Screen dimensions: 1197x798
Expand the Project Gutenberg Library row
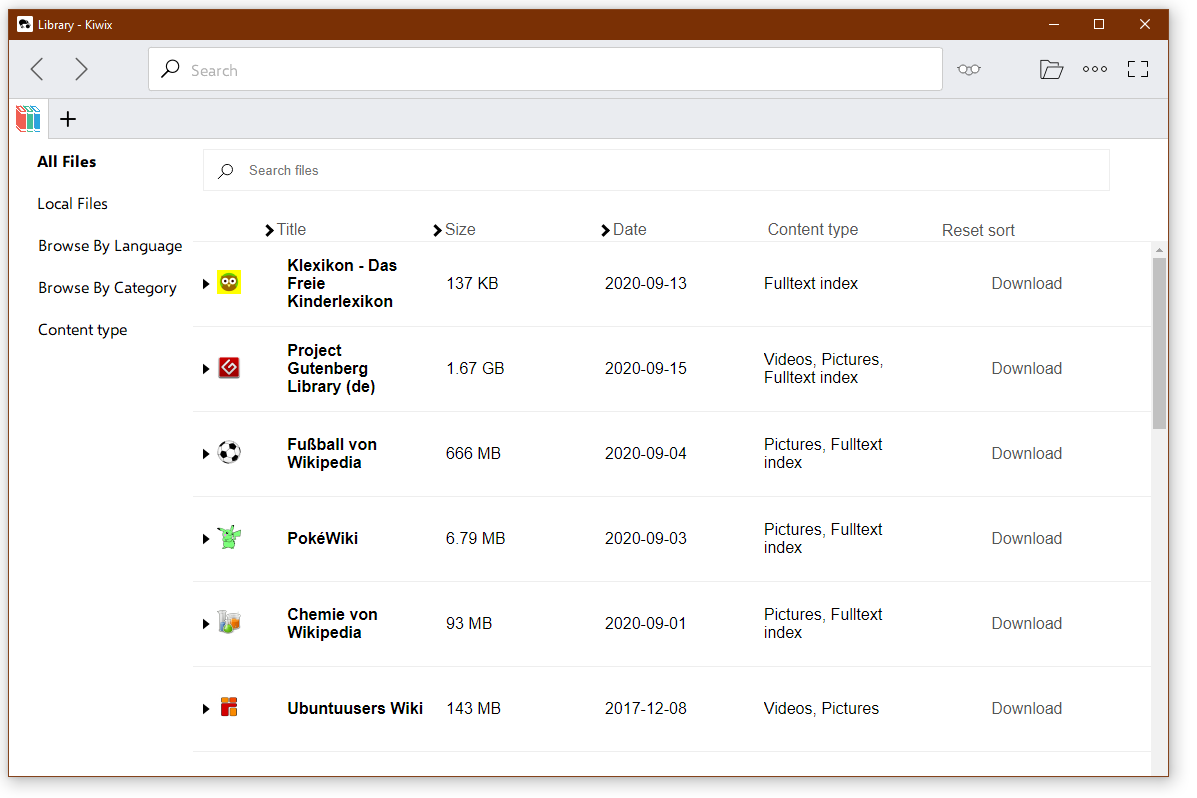[x=206, y=369]
